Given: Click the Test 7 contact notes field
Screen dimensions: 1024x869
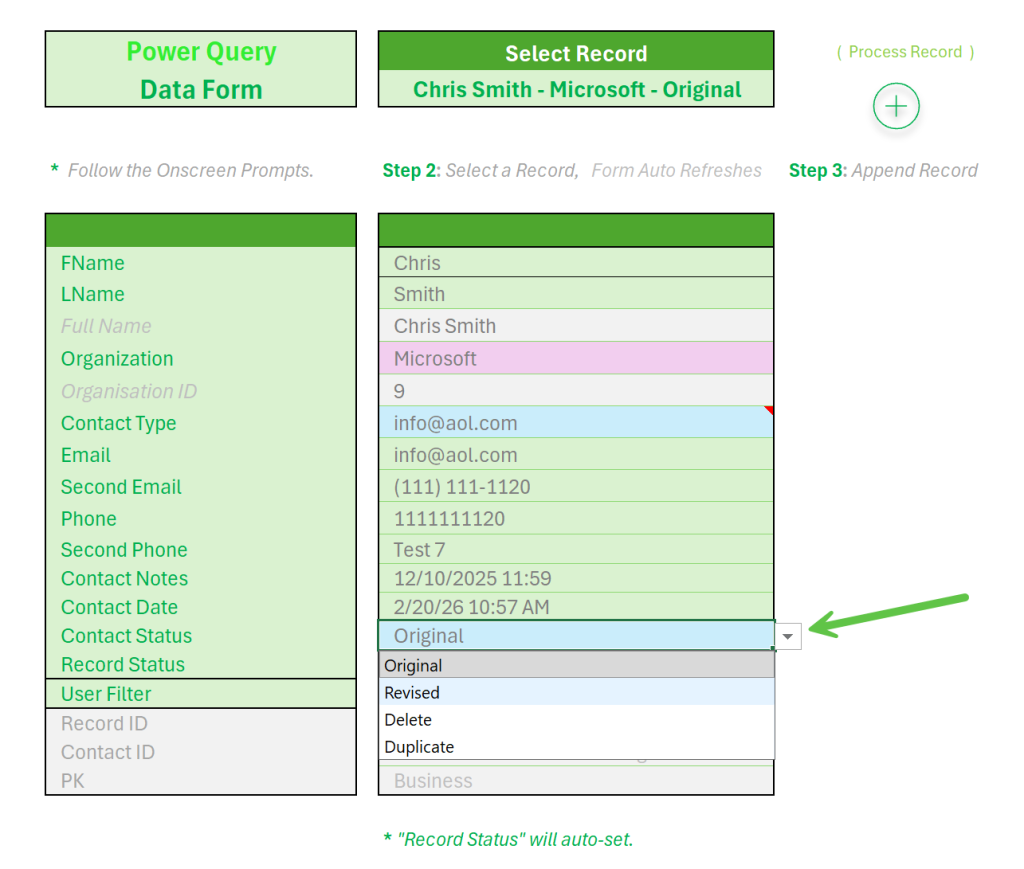Looking at the screenshot, I should [576, 550].
